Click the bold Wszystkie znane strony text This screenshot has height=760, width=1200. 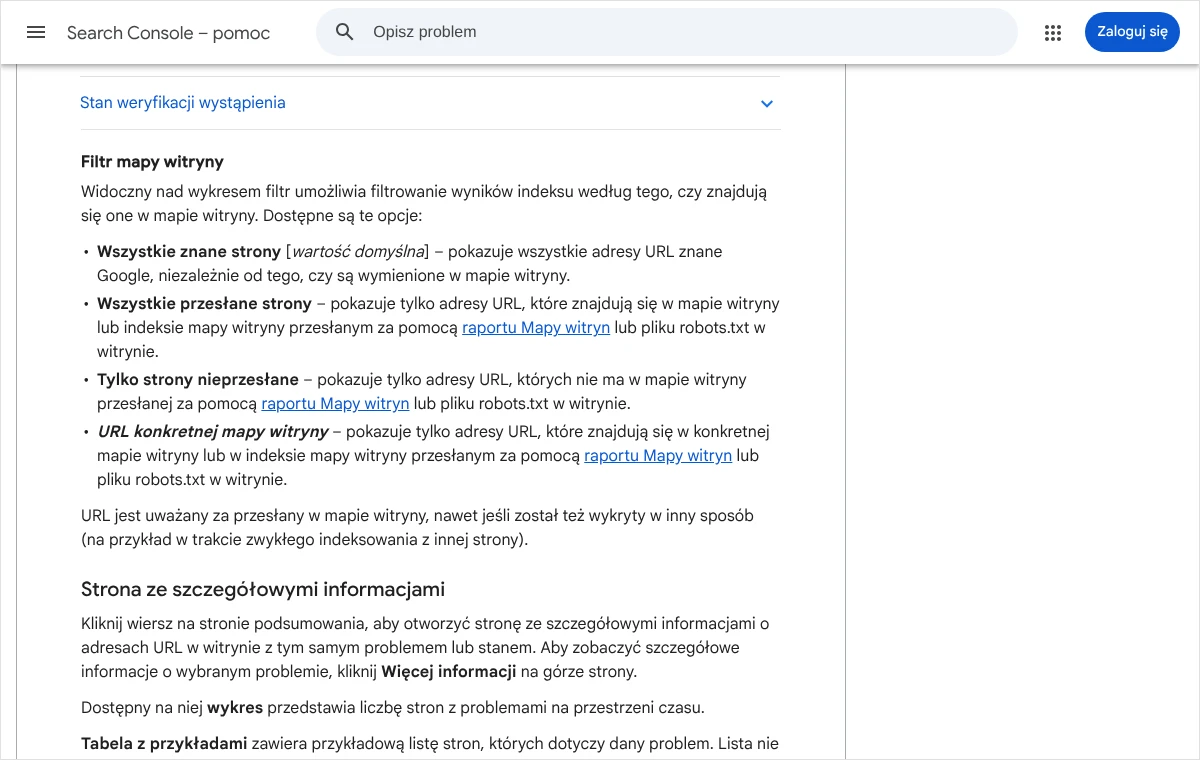click(x=189, y=252)
